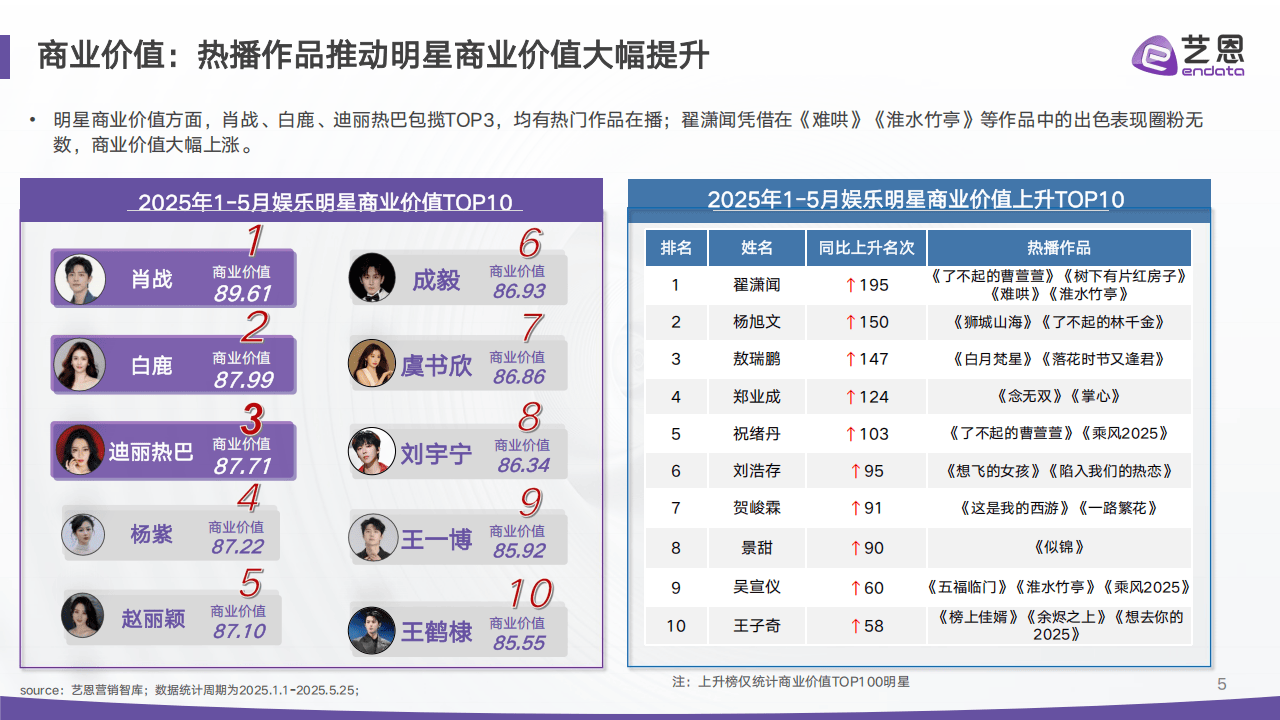The width and height of the screenshot is (1280, 720).
Task: Click the rise value ↑150
Action: [x=867, y=322]
